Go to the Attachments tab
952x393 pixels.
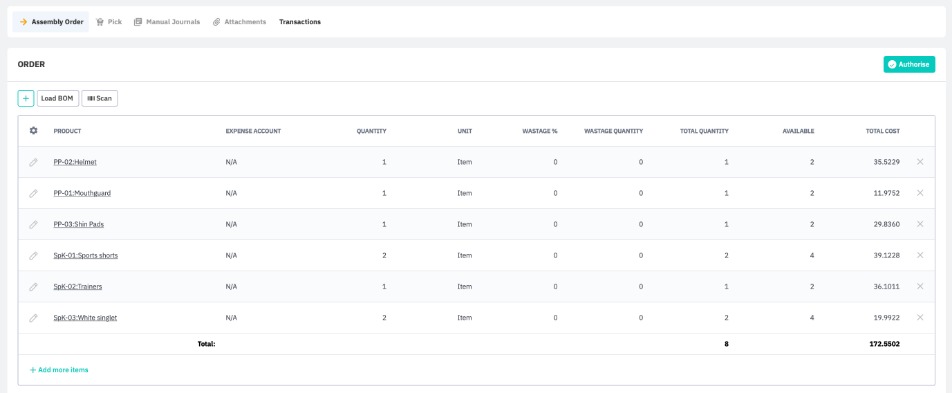point(239,22)
